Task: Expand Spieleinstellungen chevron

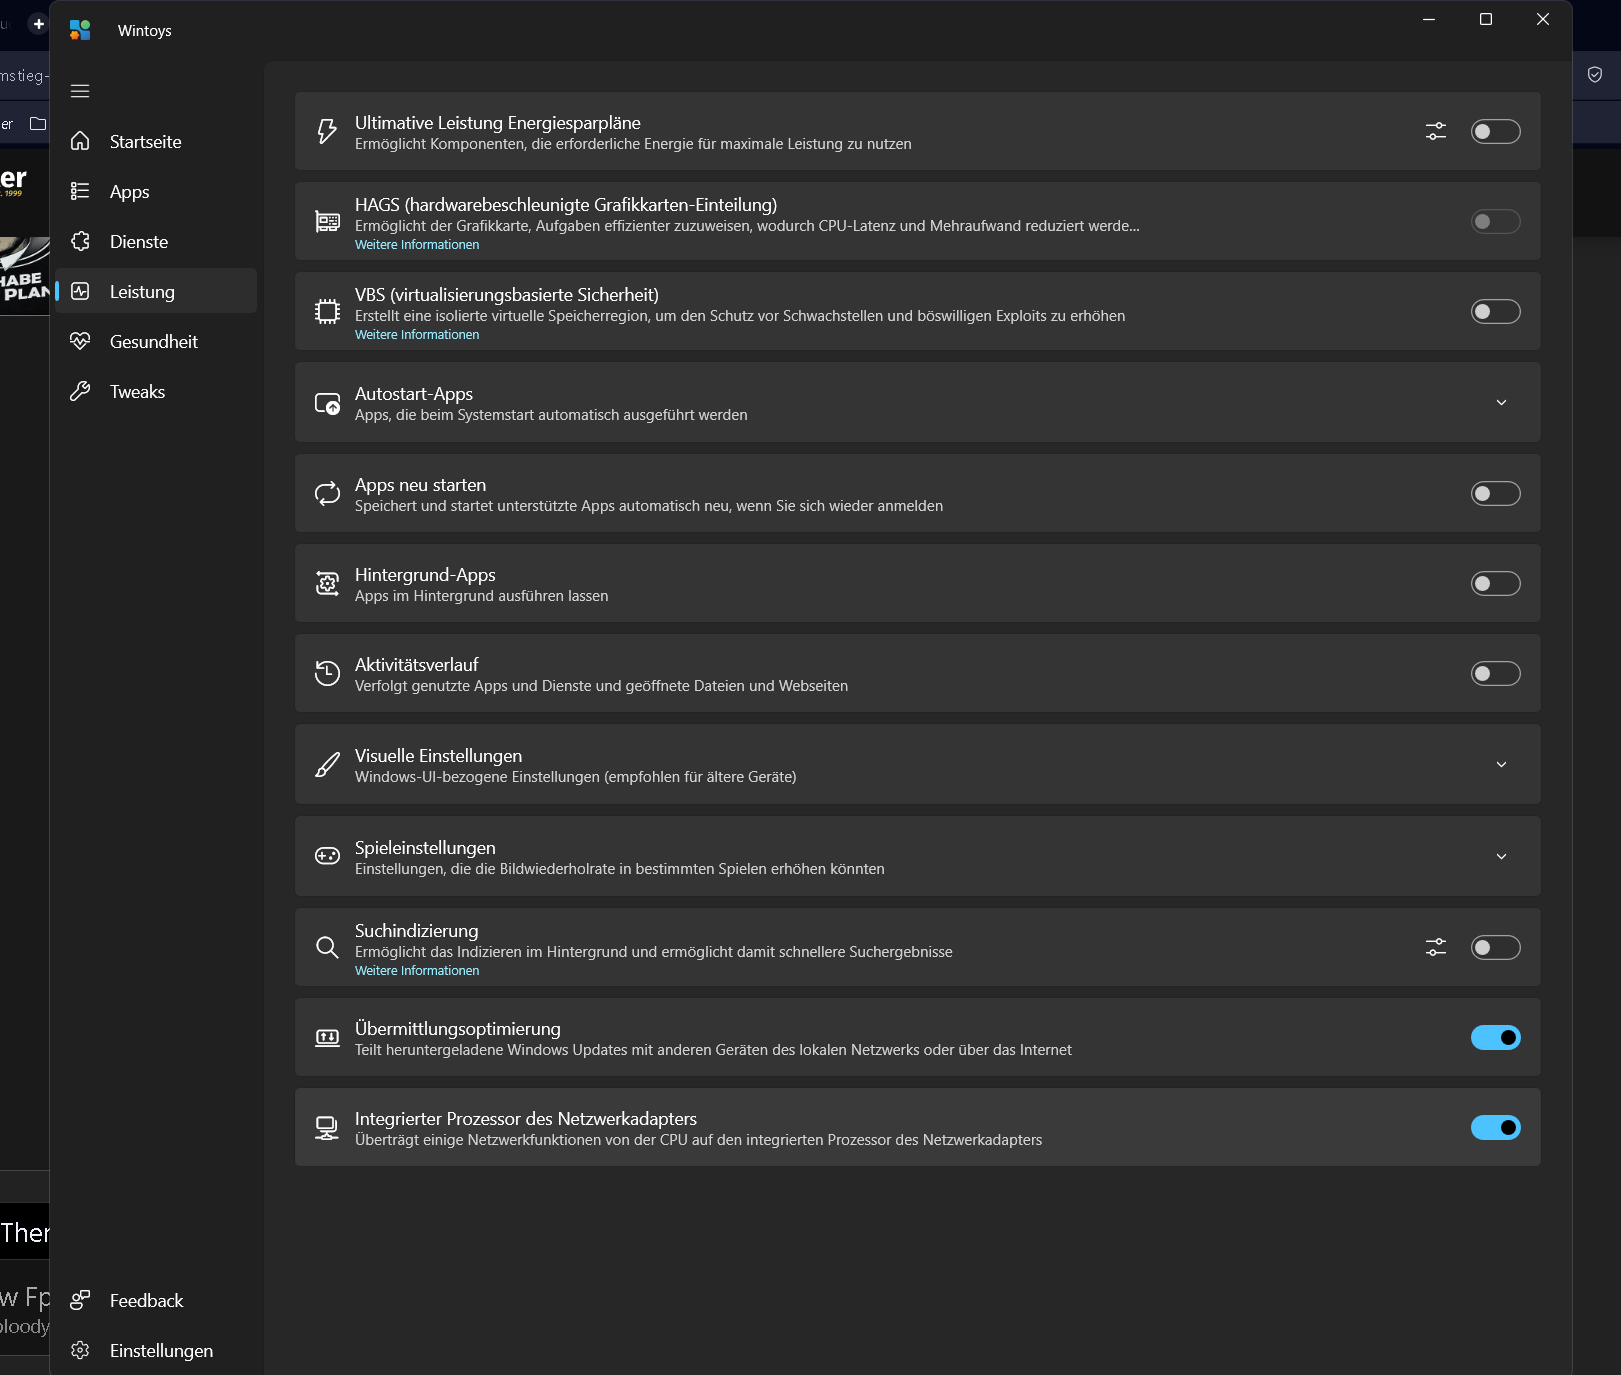Action: (1501, 856)
